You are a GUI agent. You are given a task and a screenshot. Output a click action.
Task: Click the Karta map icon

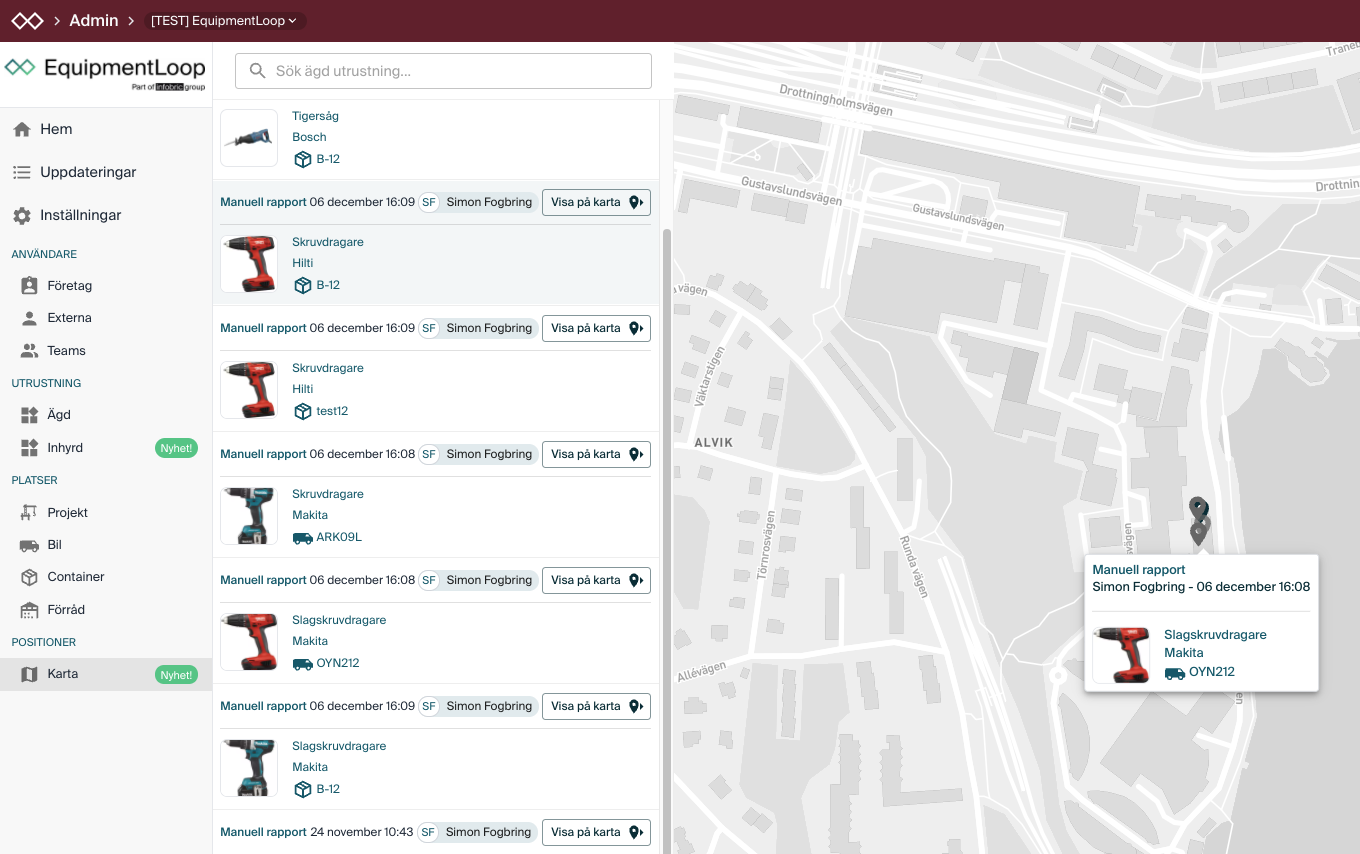pos(29,674)
